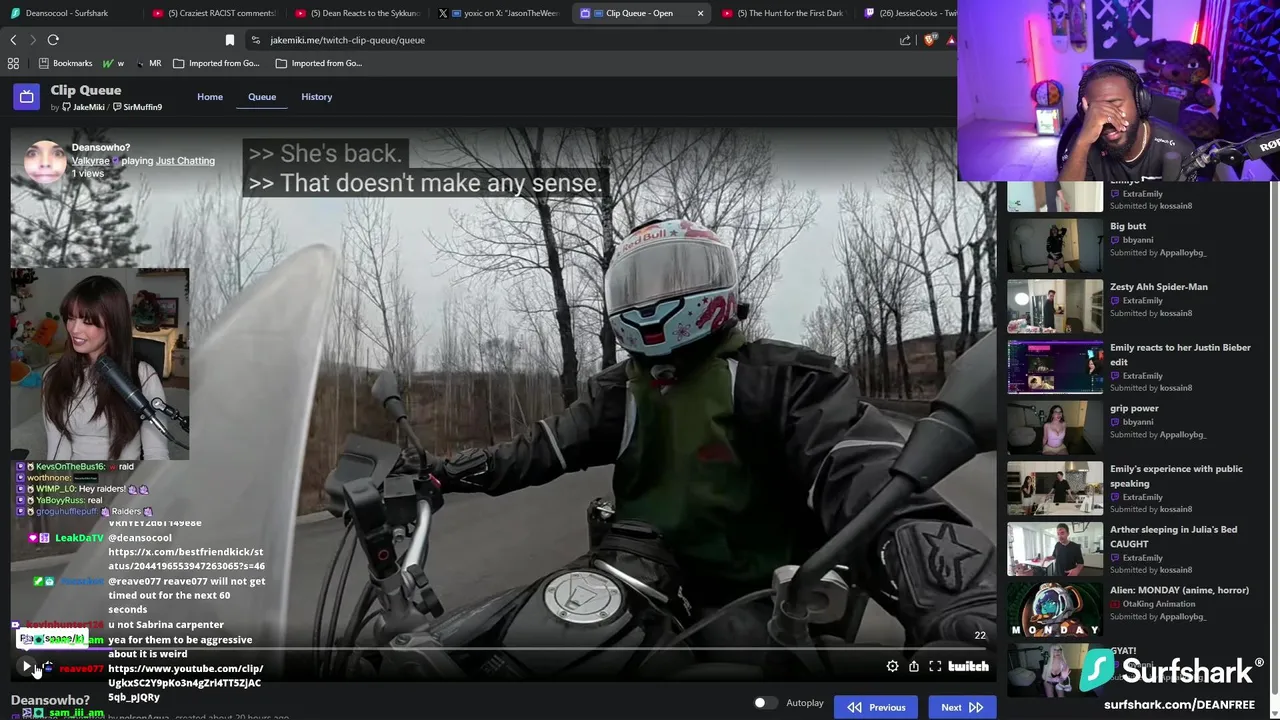The image size is (1280, 720).
Task: Open the 'Zesty Ahh Spider-Man' clip thumbnail
Action: (1055, 306)
